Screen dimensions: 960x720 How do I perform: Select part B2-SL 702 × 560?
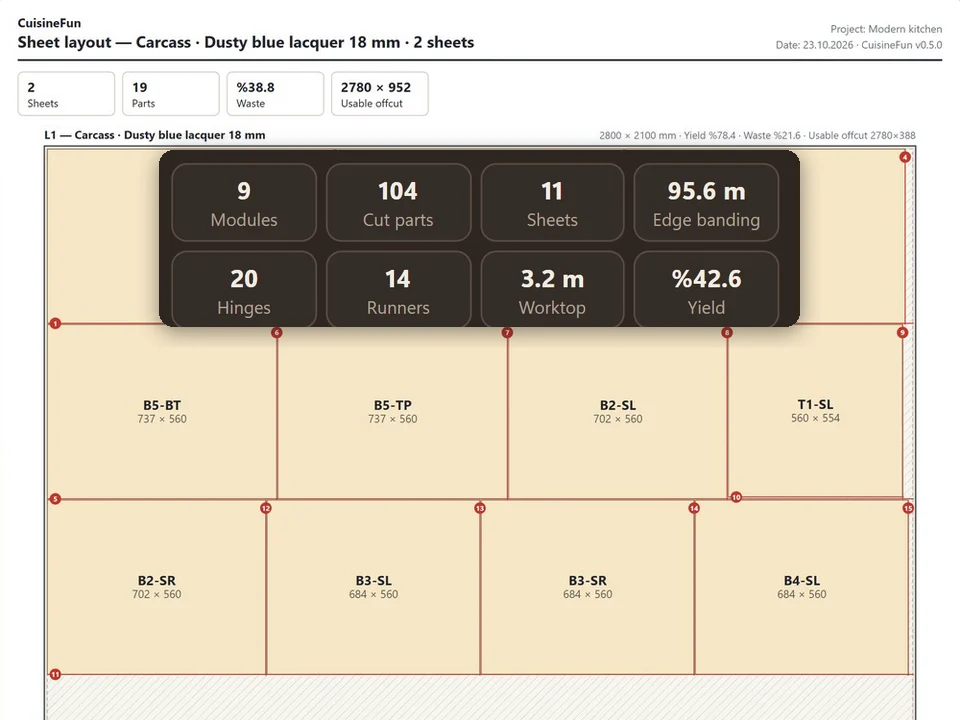pyautogui.click(x=618, y=411)
